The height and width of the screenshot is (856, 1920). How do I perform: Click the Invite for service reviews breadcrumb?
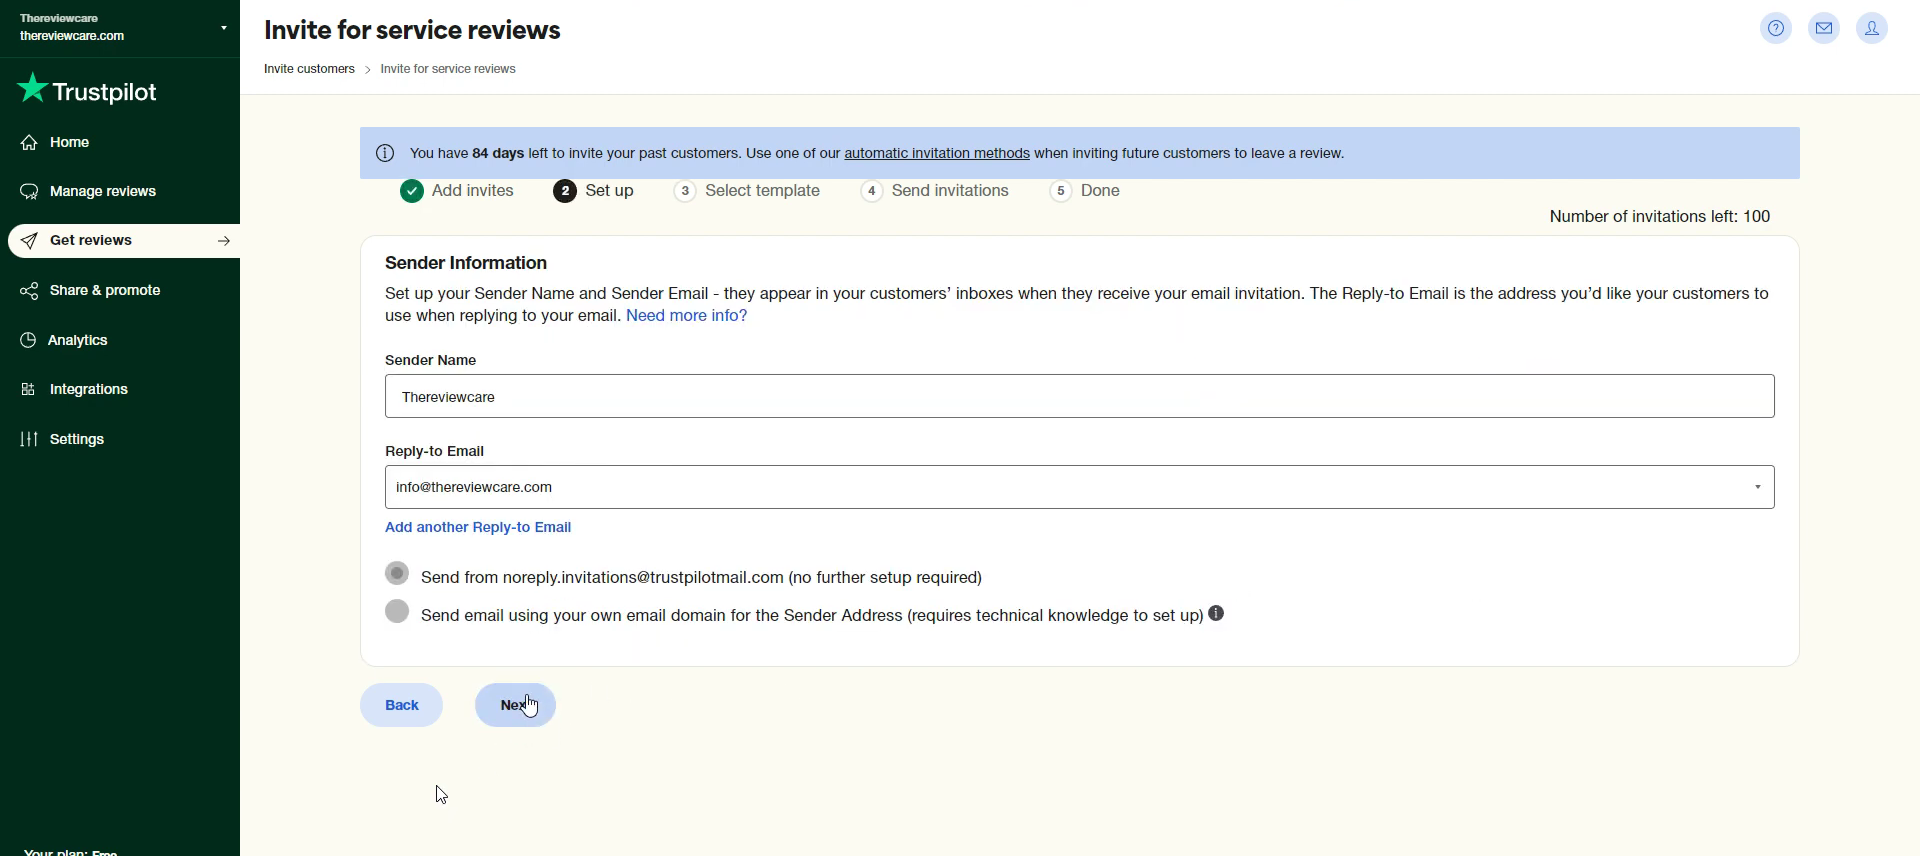448,70
